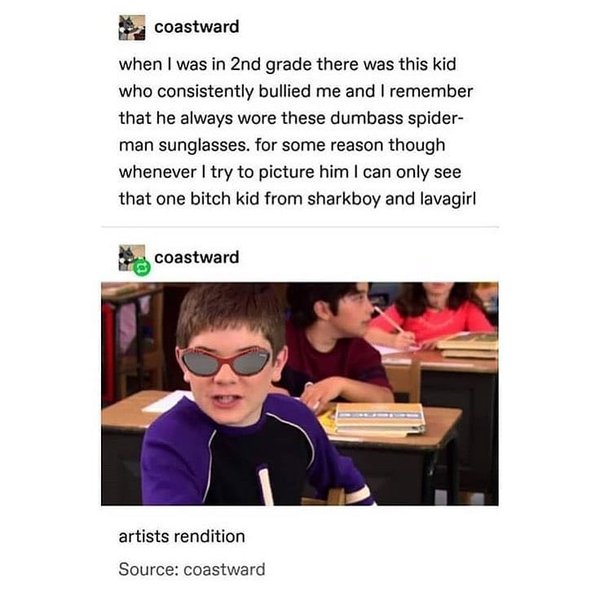Viewport: 600px width, 600px height.
Task: Click the words "sharkboy and lavagirl"
Action: click(391, 199)
